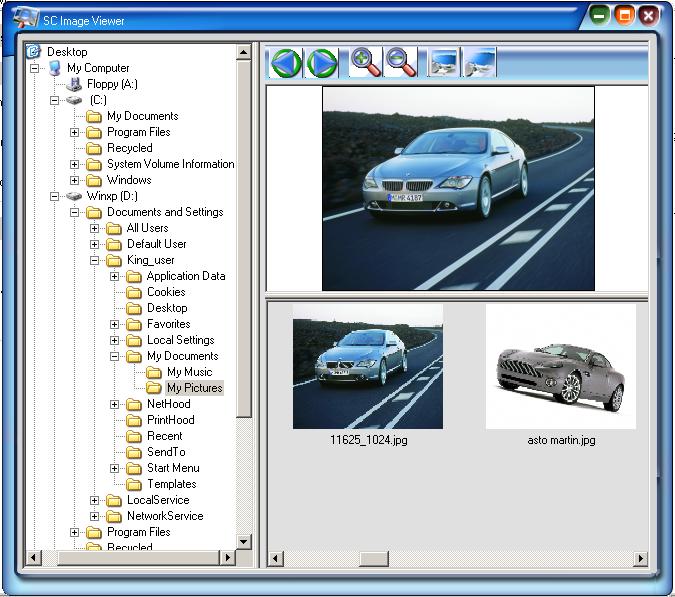The height and width of the screenshot is (597, 675).
Task: Expand the LocalService folder
Action: point(94,500)
